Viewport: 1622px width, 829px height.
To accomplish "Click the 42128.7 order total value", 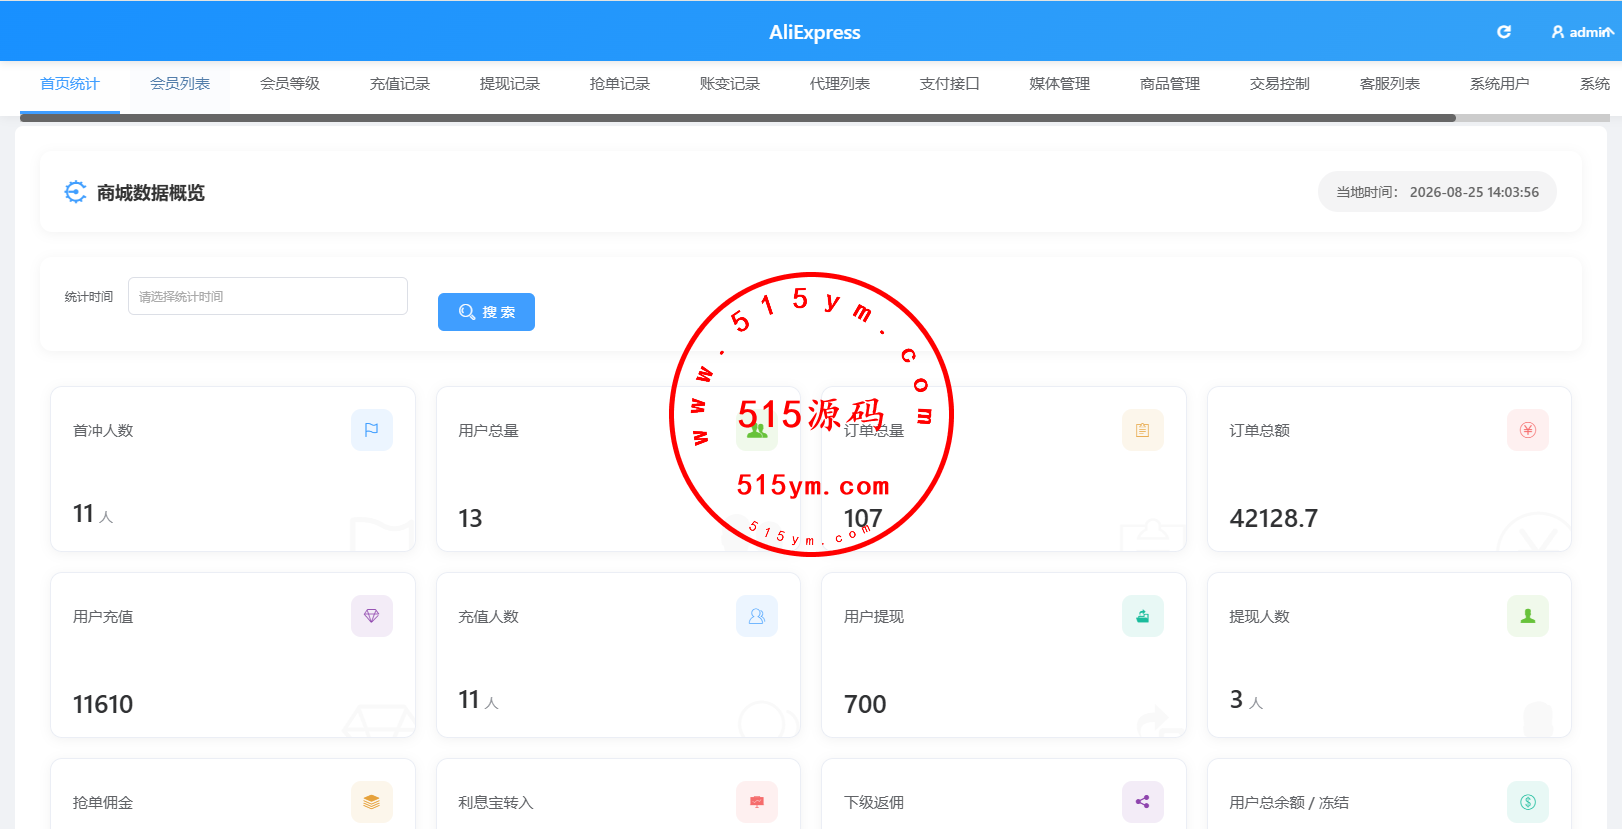I will click(1274, 518).
